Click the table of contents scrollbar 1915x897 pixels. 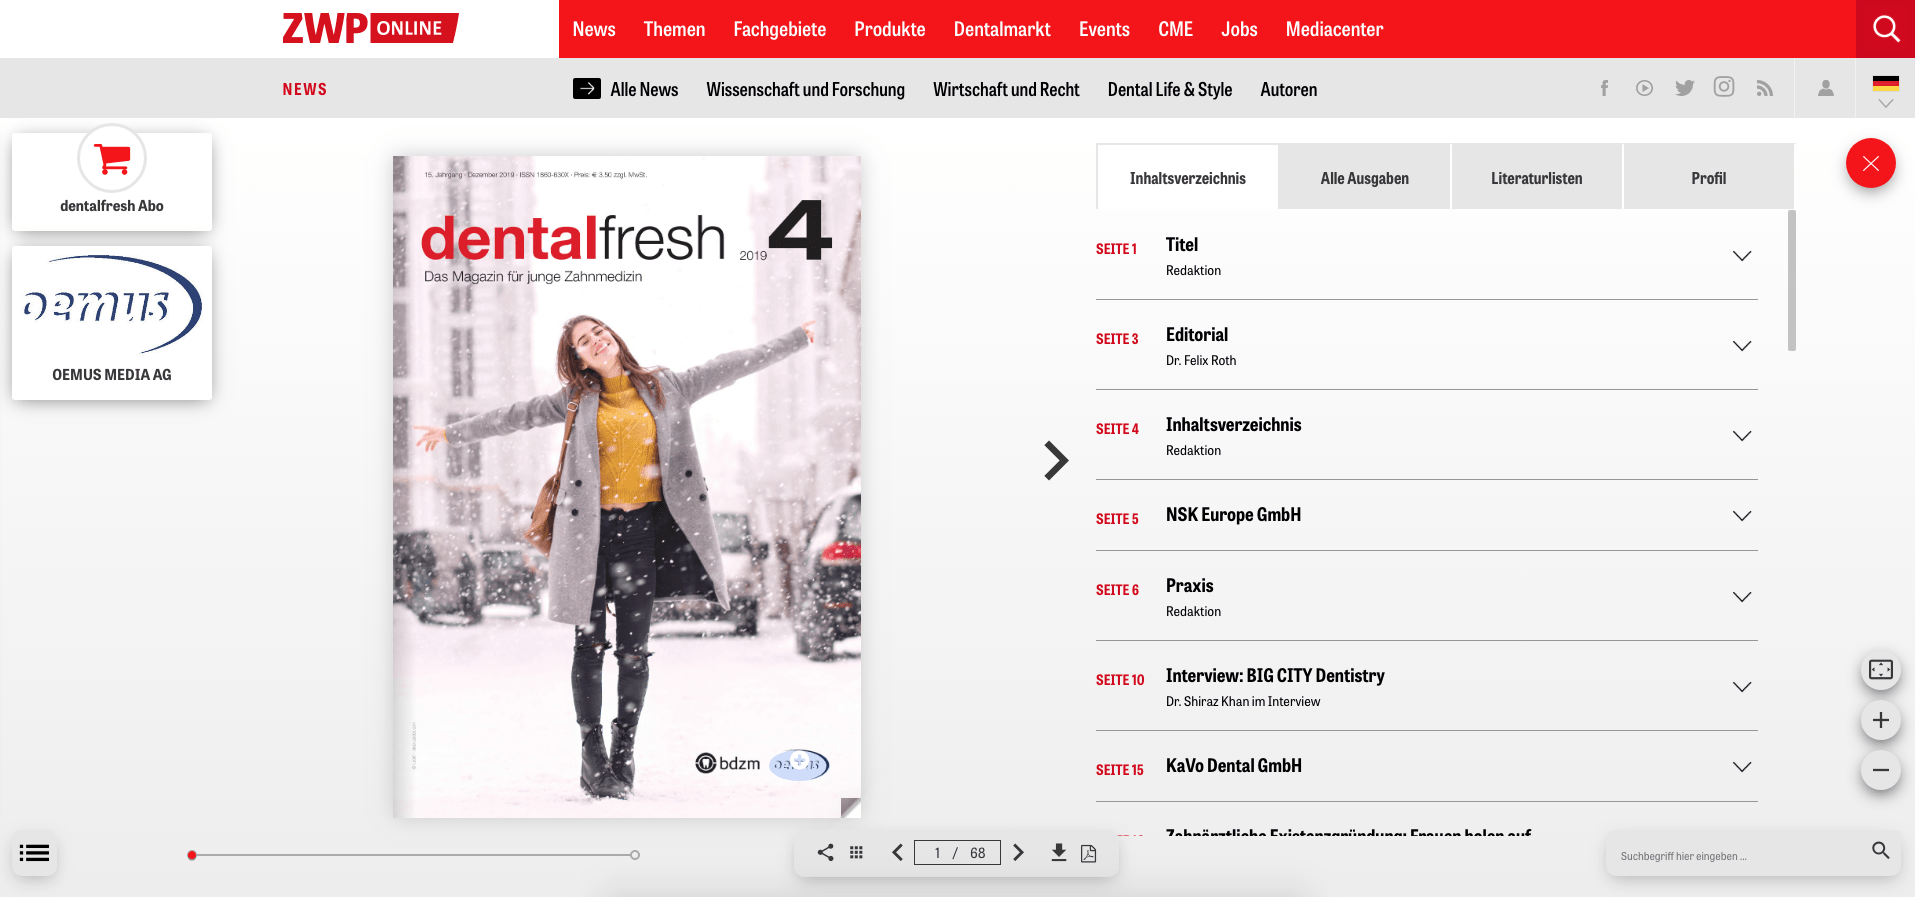1791,280
